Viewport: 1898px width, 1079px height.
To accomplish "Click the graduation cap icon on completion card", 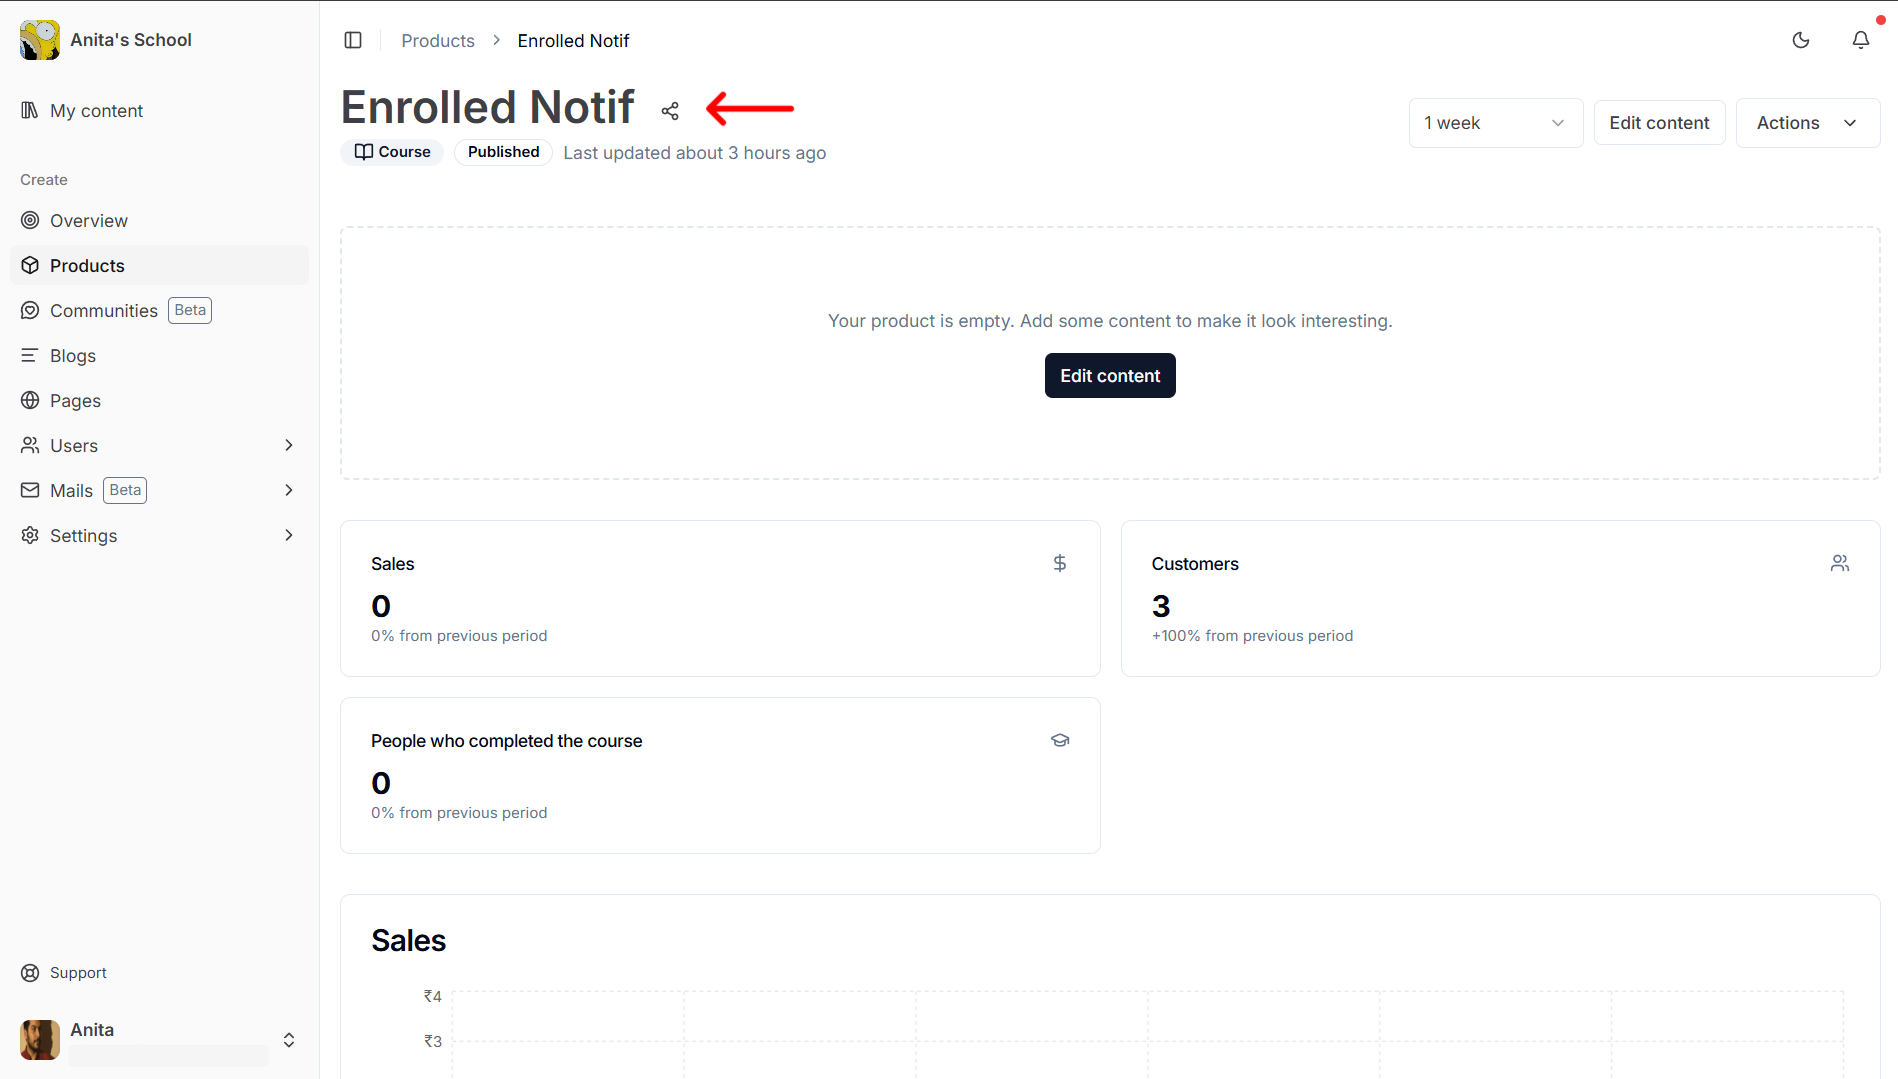I will click(1060, 740).
